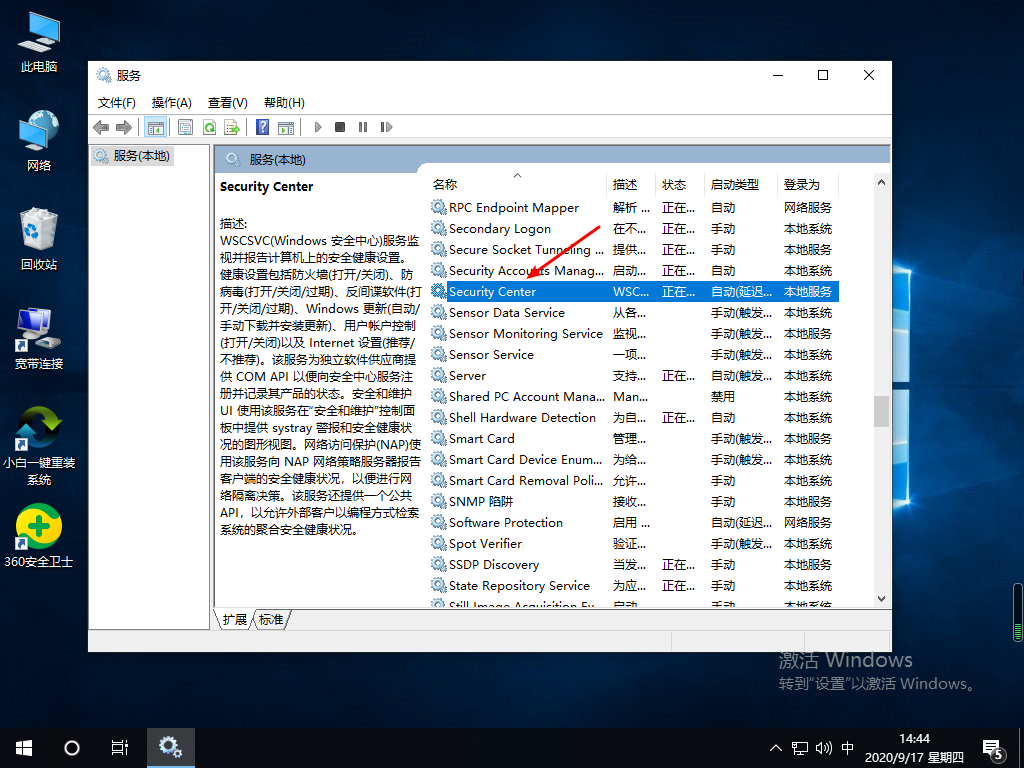
Task: Select the Smart Card service row
Action: tap(482, 439)
